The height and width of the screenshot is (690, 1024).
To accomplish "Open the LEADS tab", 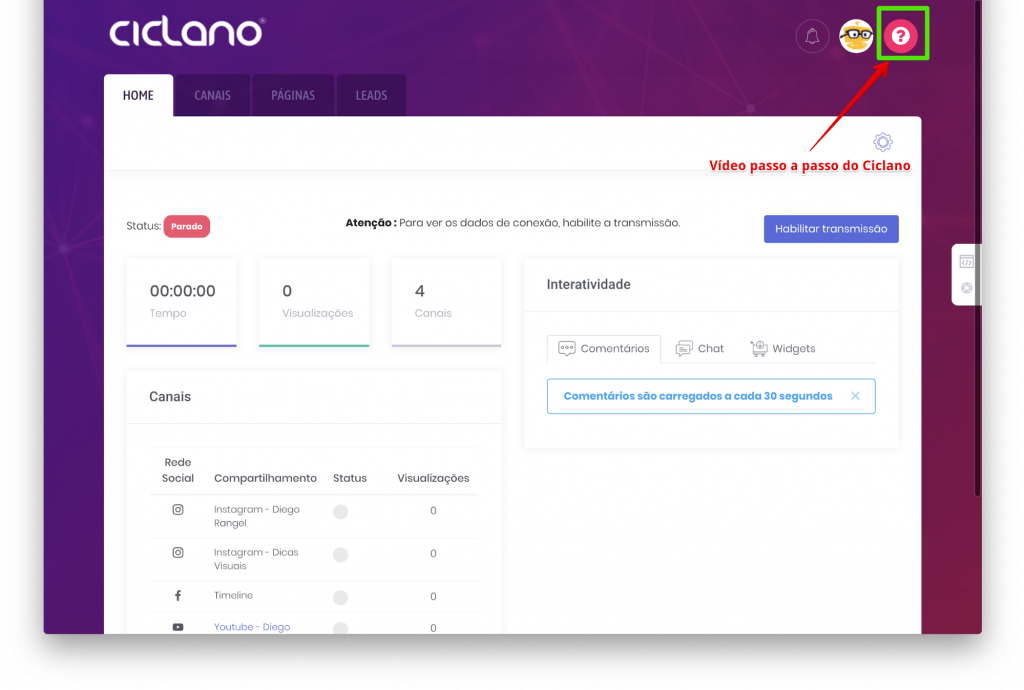I will click(371, 95).
